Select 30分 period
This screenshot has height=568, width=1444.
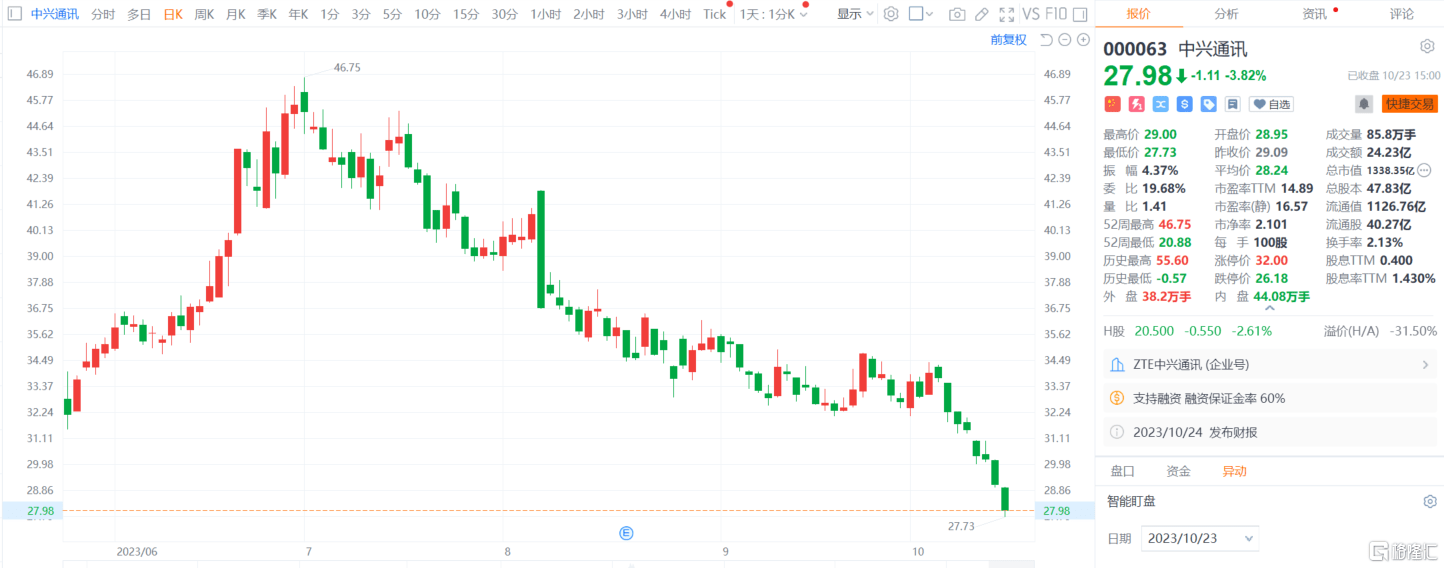(x=504, y=15)
